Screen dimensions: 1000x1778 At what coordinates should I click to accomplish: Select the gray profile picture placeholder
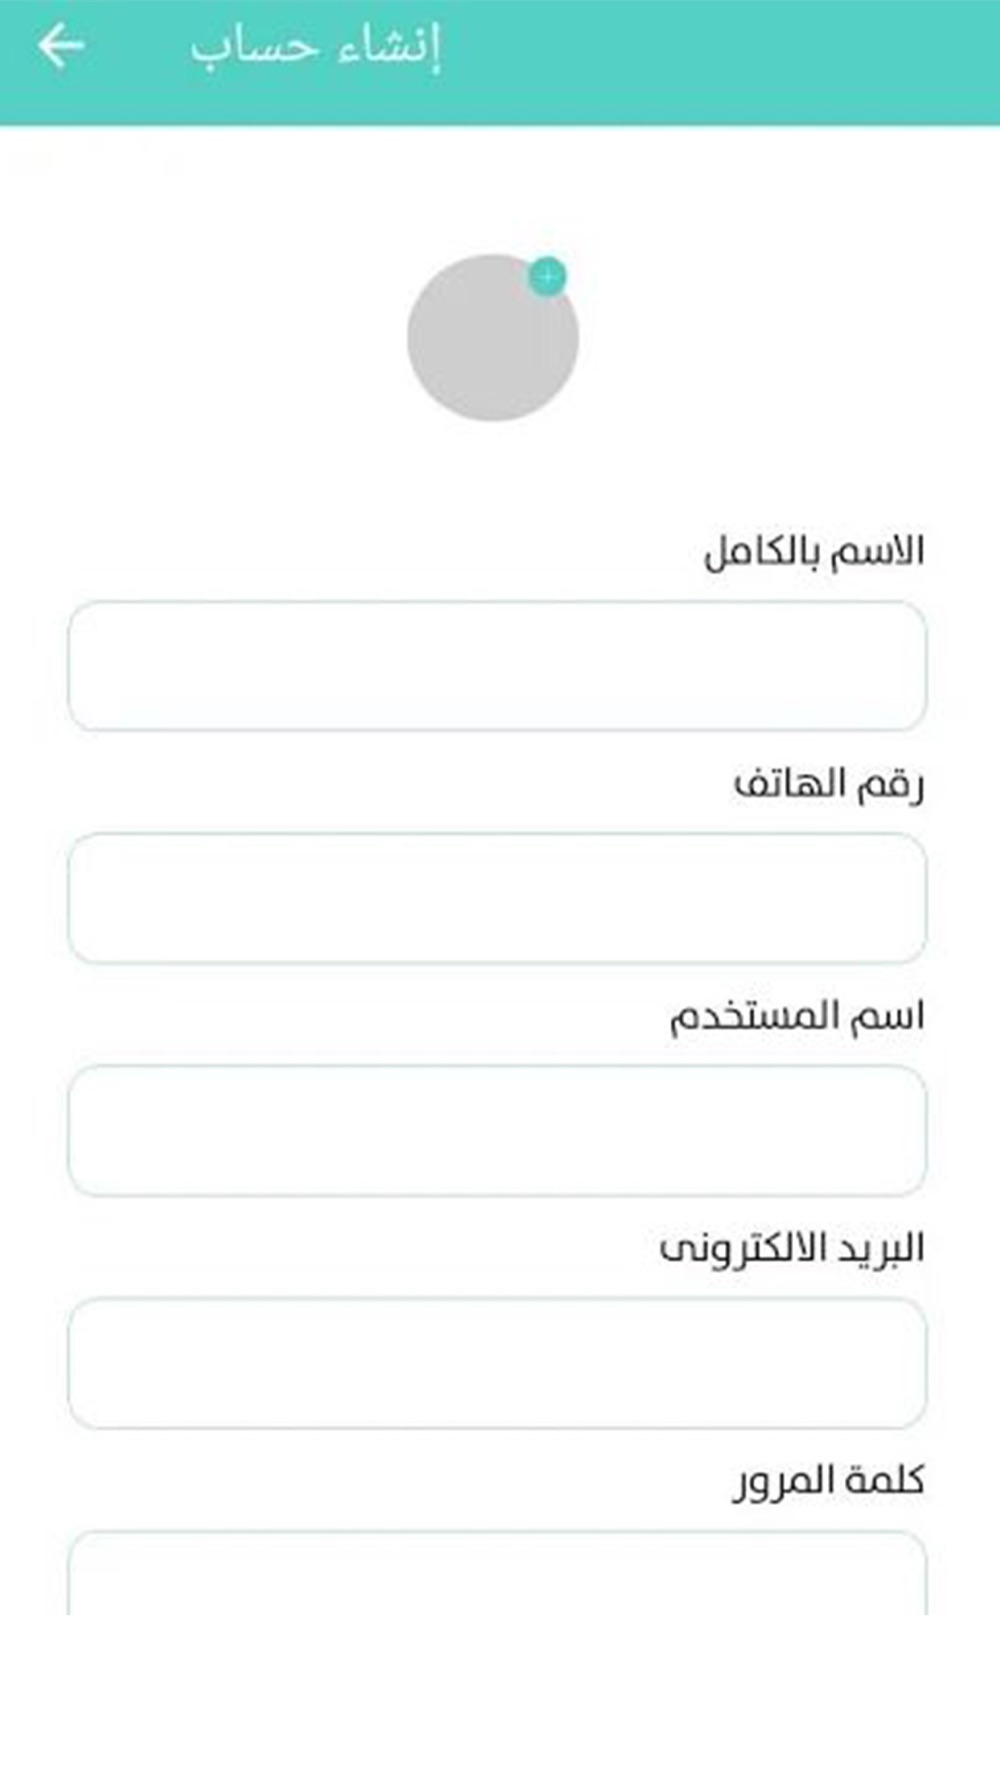(x=492, y=337)
